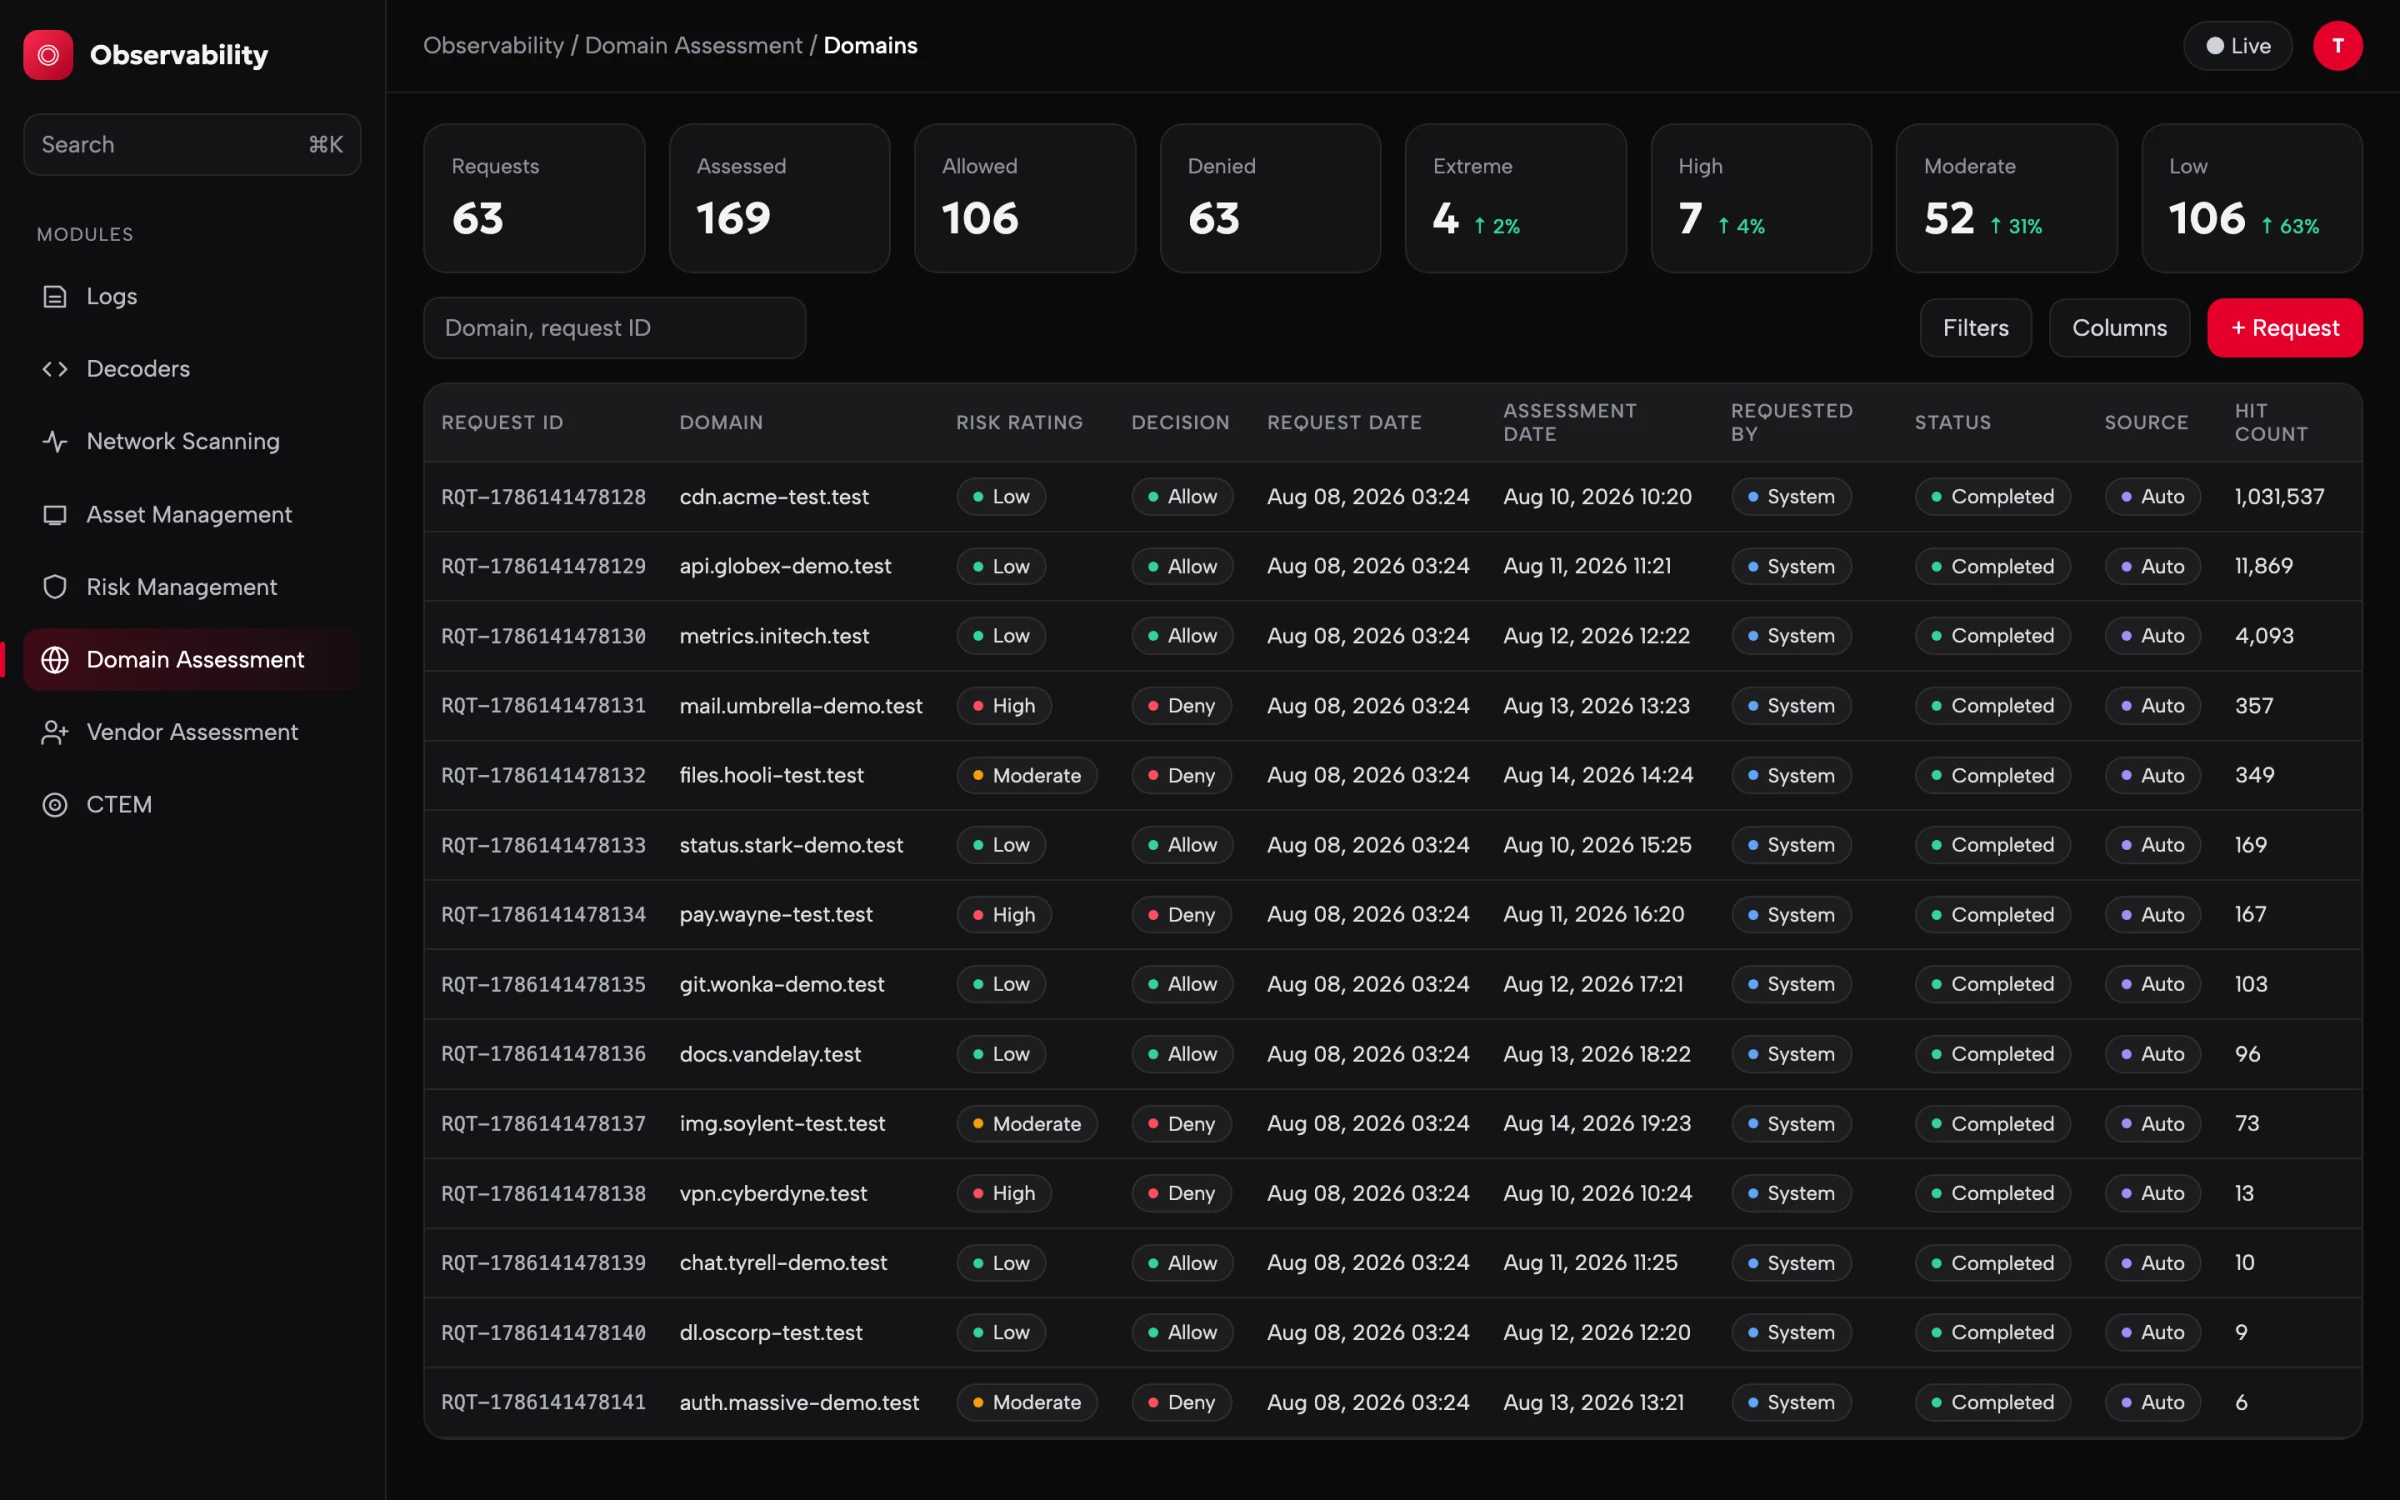Click the Allow badge for git.wonka-demo.test
This screenshot has height=1500, width=2400.
(x=1182, y=985)
